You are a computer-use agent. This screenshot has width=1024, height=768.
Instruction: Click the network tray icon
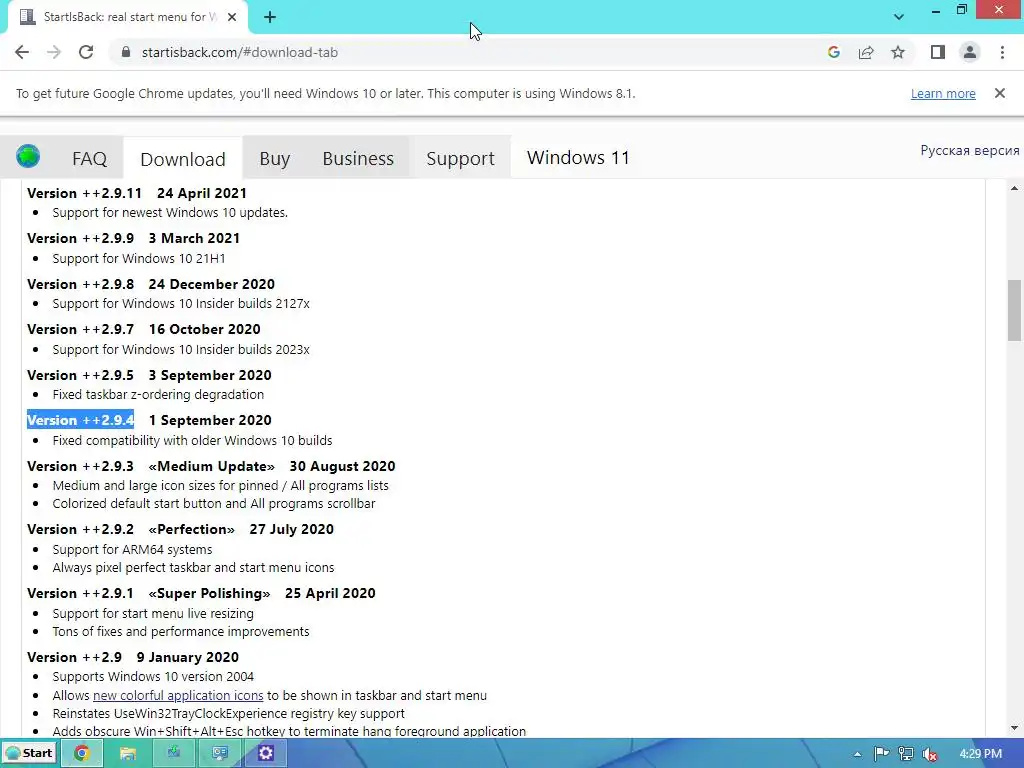(905, 754)
